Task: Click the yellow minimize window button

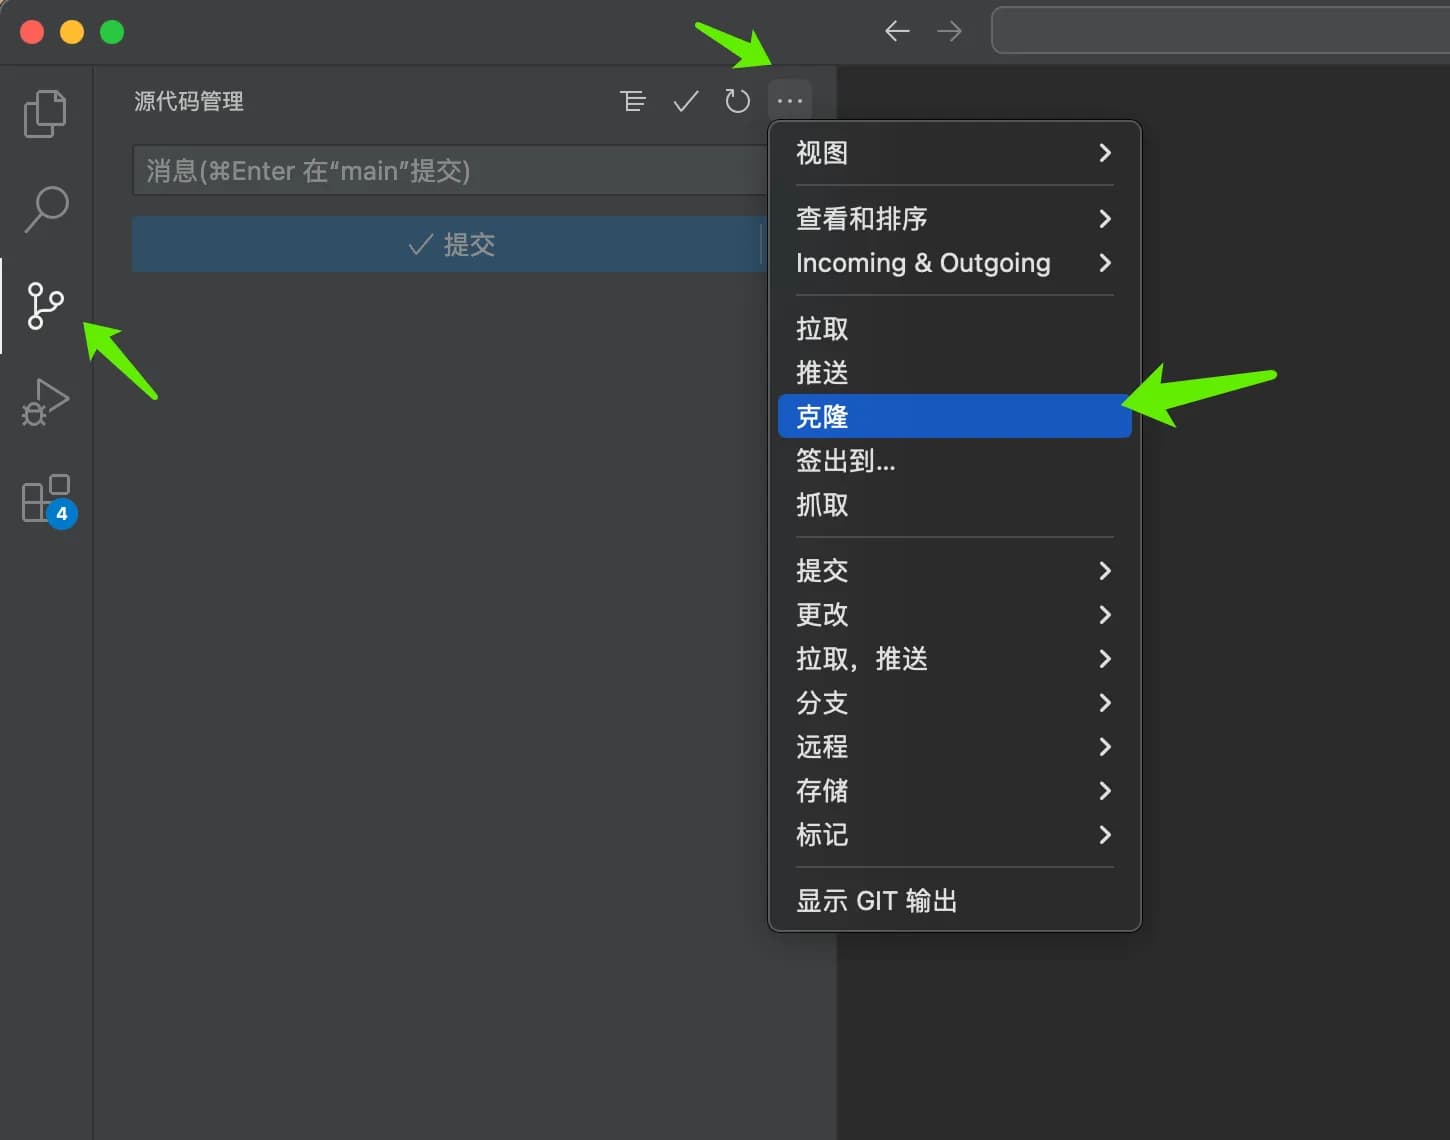Action: point(72,32)
